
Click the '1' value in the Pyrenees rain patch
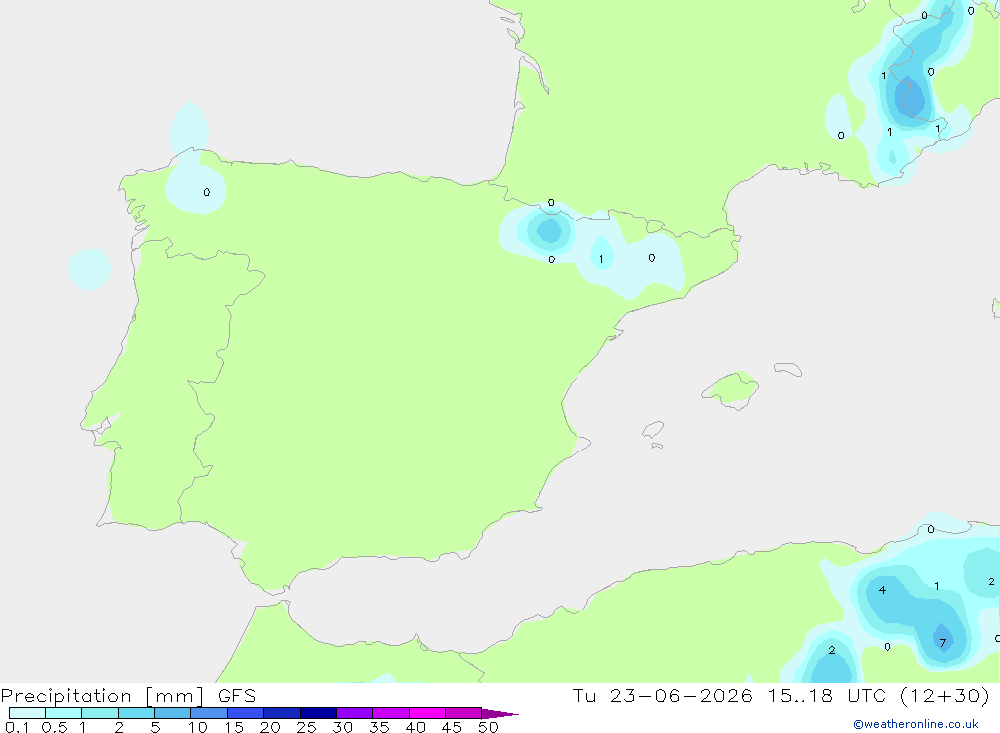(601, 259)
